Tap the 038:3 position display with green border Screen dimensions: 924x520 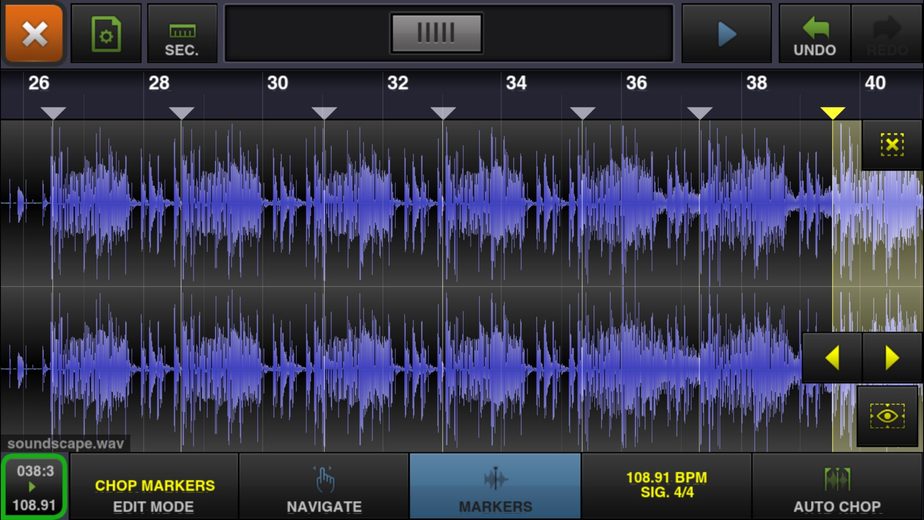34,487
